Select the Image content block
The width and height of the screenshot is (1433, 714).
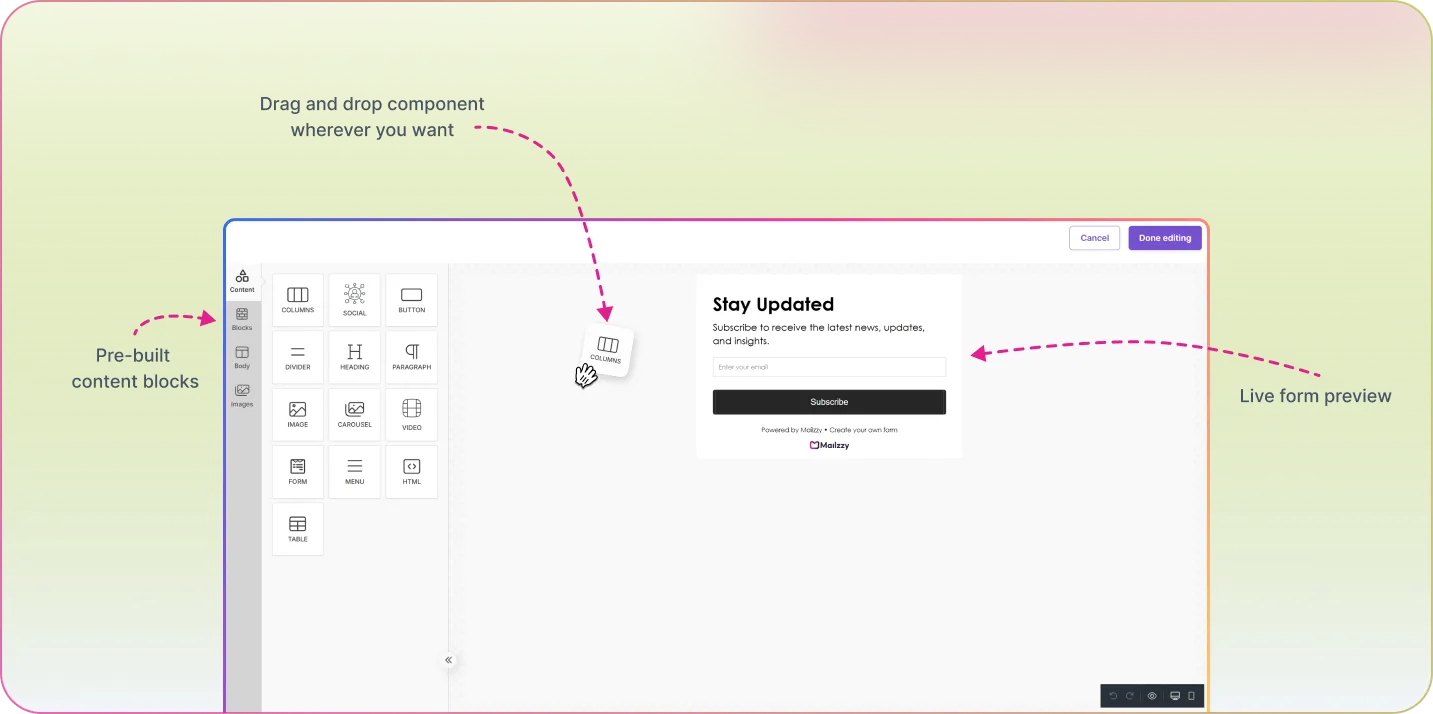(x=298, y=415)
